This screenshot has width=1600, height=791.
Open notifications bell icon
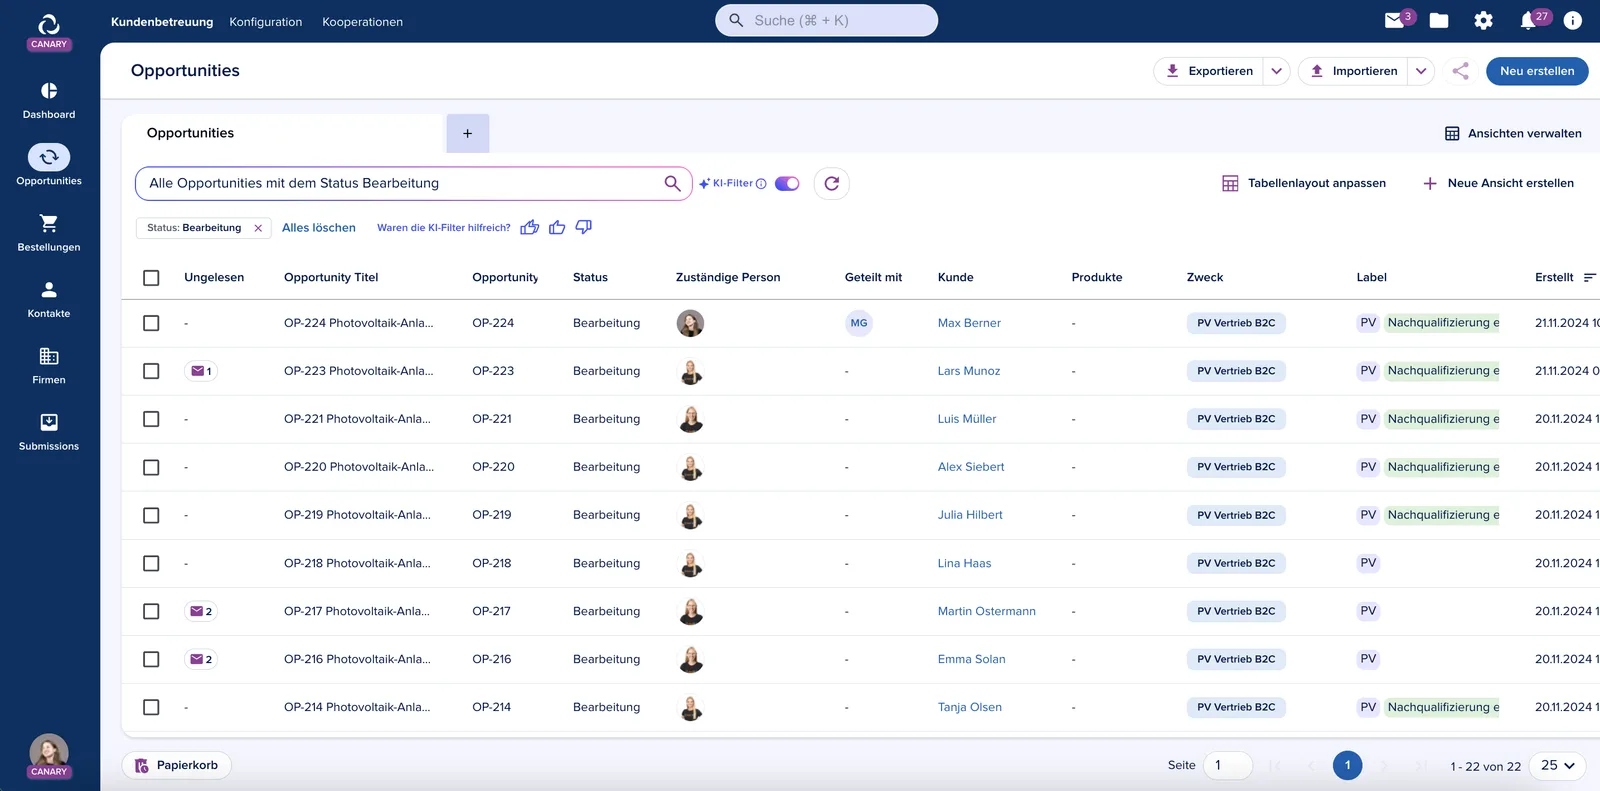click(x=1528, y=20)
